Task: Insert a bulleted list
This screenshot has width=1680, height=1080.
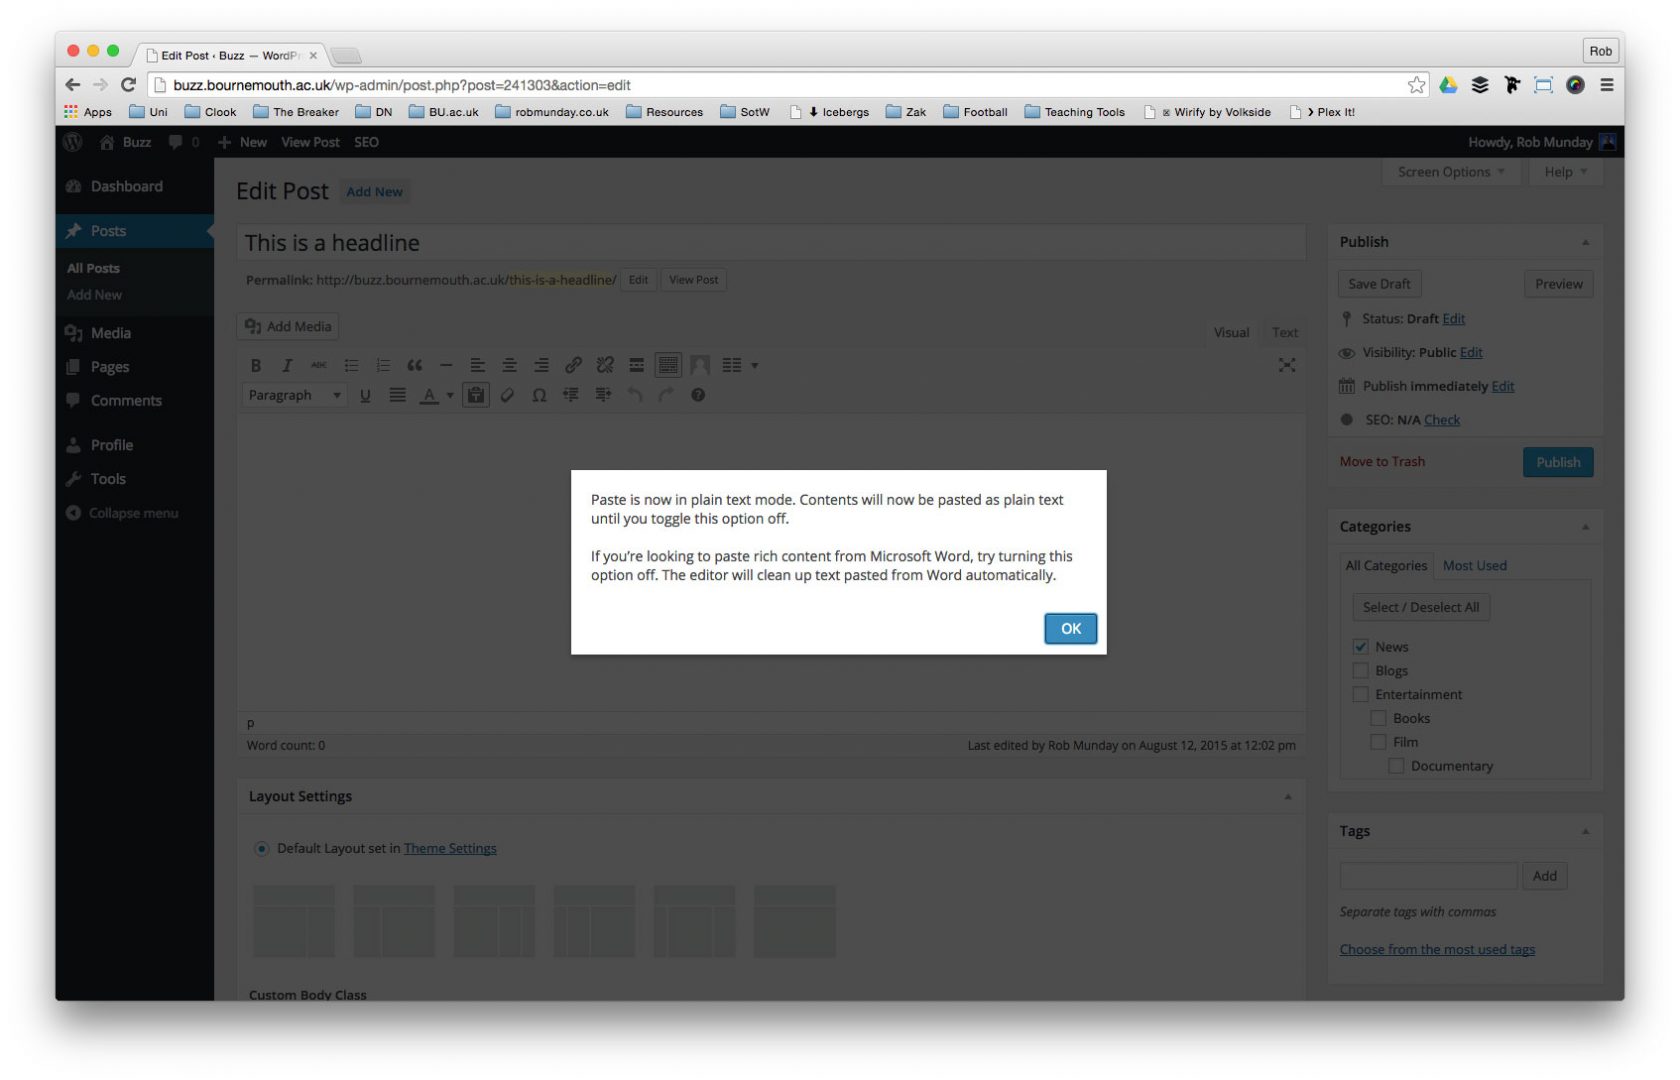Action: 351,365
